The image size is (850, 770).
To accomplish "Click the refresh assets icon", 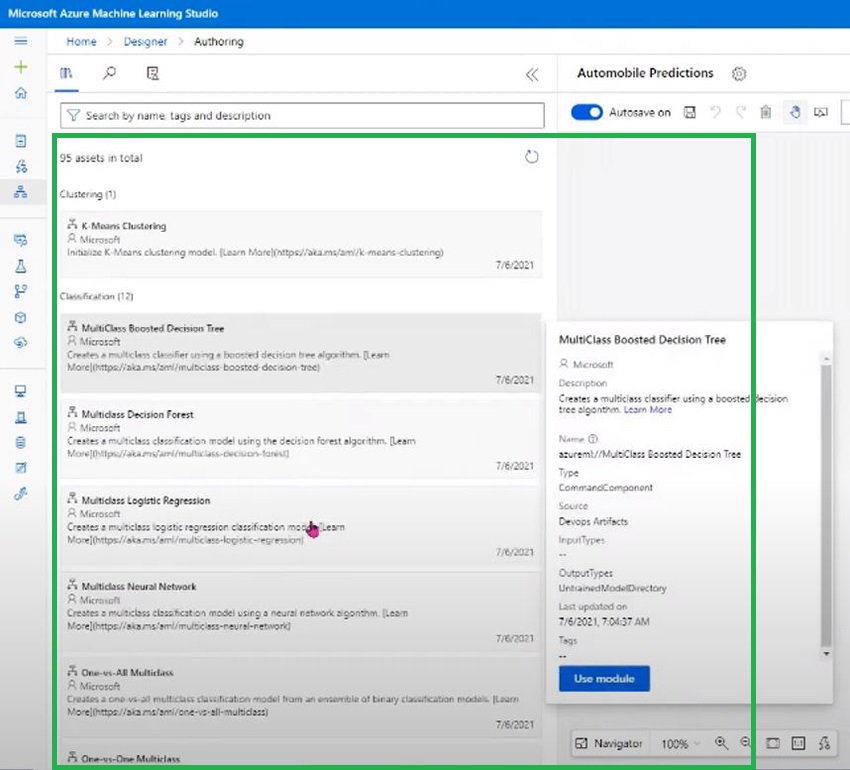I will (x=531, y=157).
